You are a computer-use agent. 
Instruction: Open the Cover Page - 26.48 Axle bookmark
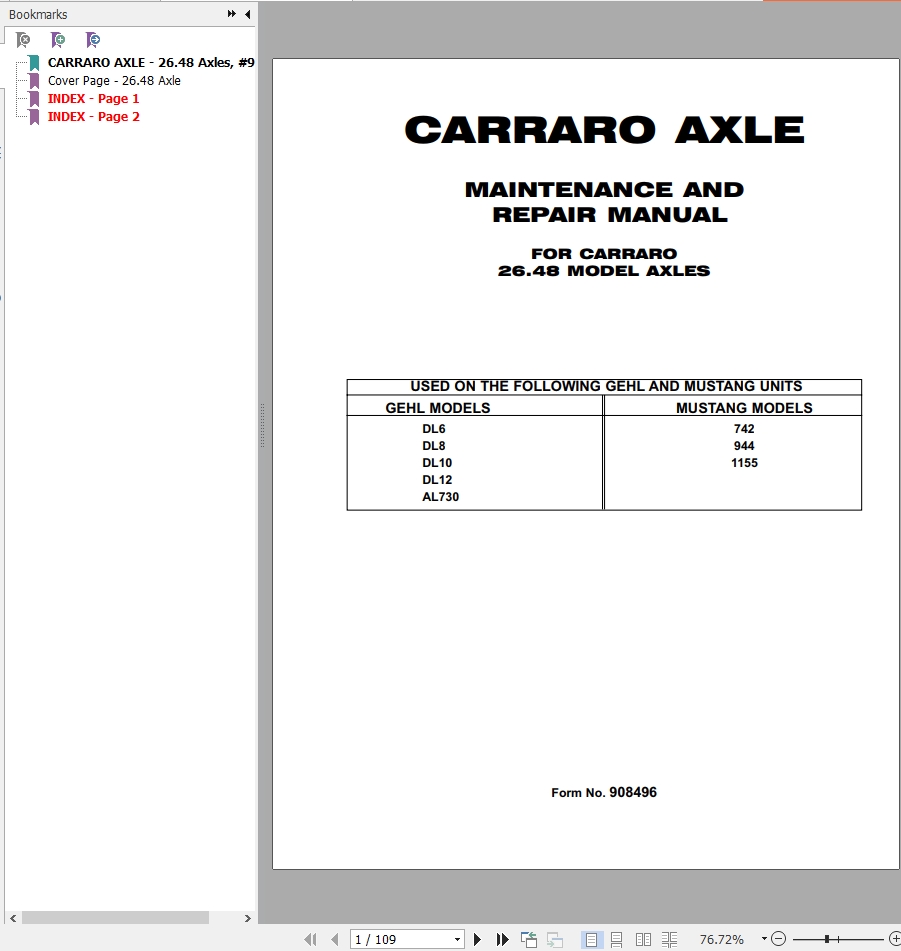tap(114, 81)
